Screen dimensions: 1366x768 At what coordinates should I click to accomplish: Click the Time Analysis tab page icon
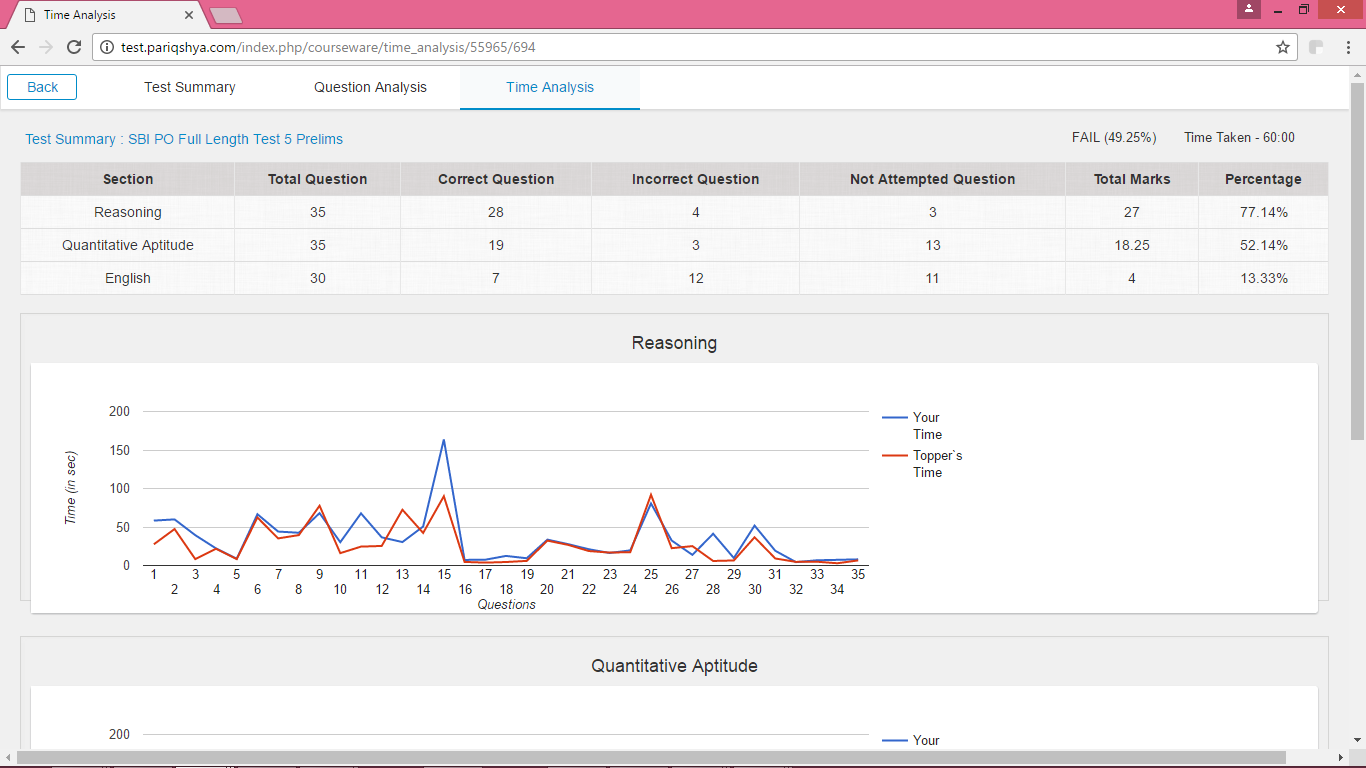tap(30, 15)
